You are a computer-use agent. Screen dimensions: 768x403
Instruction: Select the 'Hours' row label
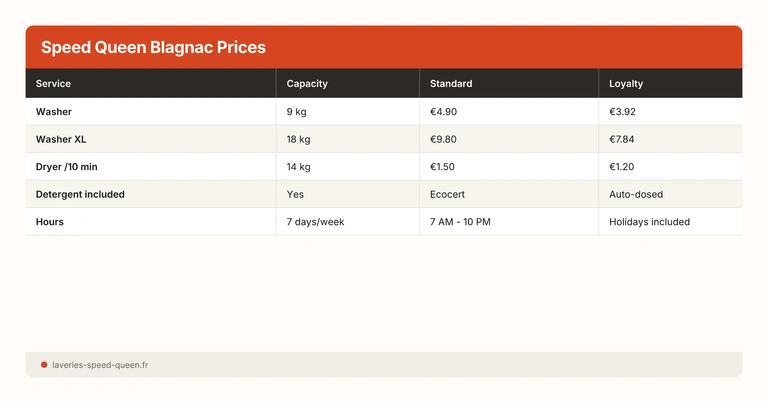coord(49,222)
